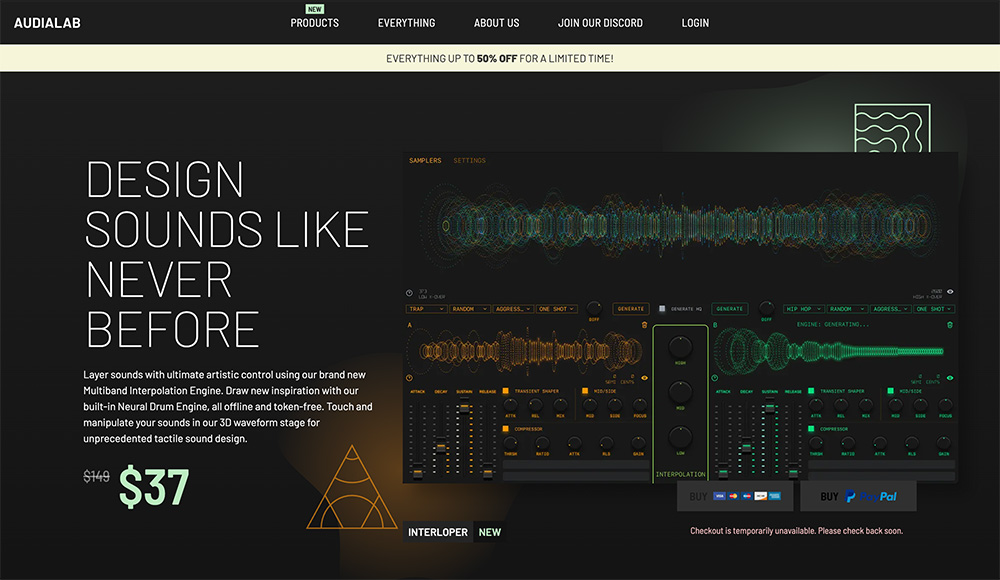Toggle sampler A's orange eye icon
Image resolution: width=1000 pixels, height=580 pixels.
[644, 378]
